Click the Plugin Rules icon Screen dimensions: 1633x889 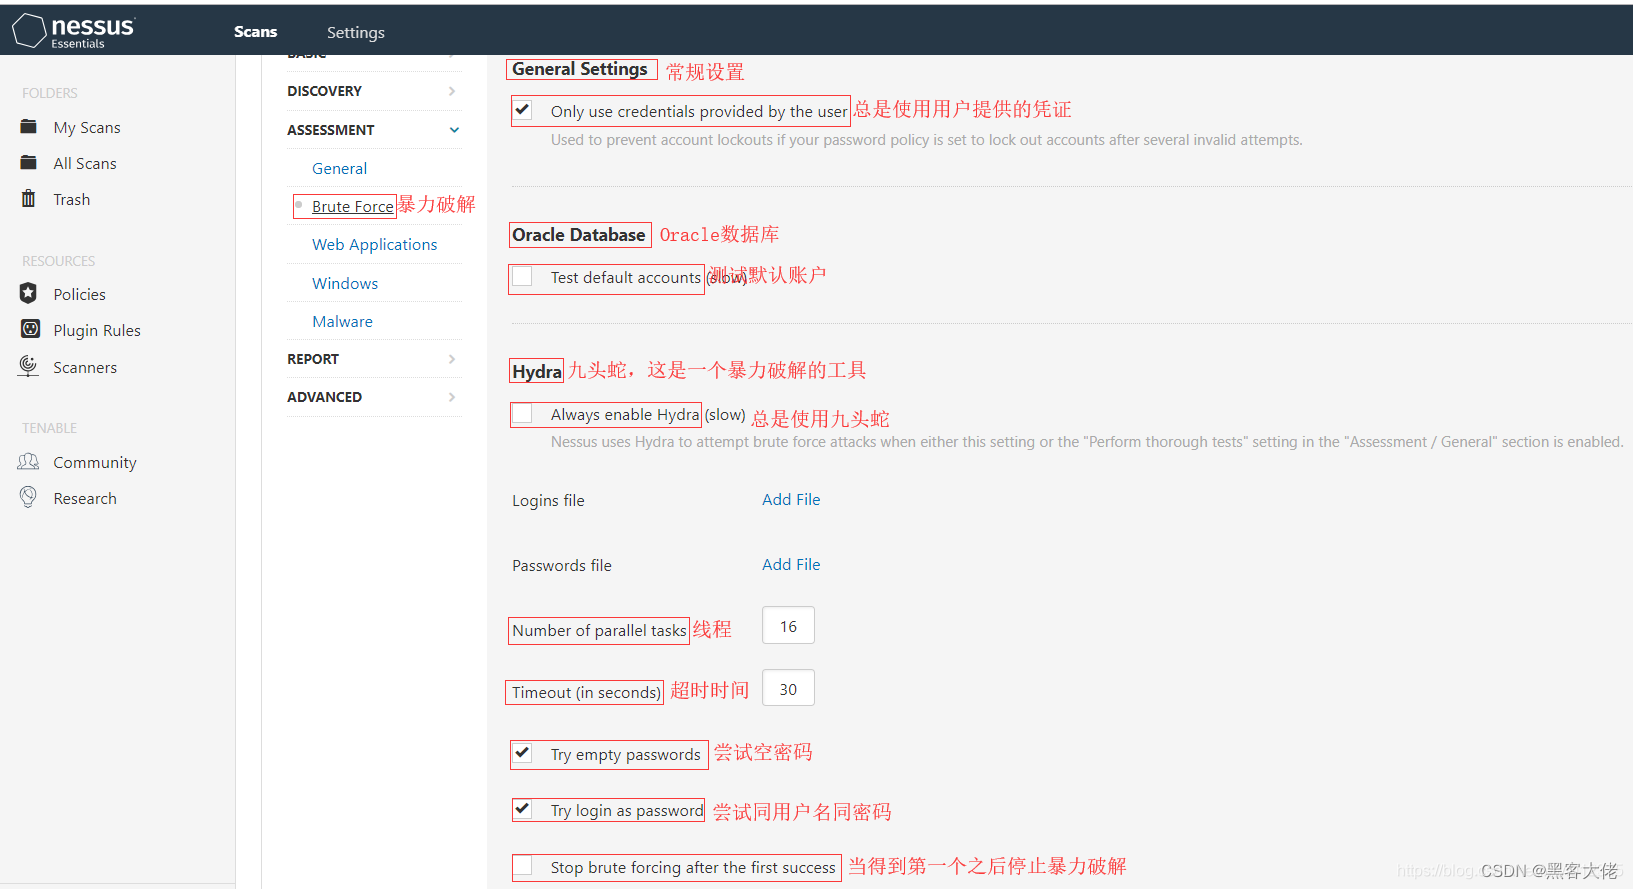(30, 329)
